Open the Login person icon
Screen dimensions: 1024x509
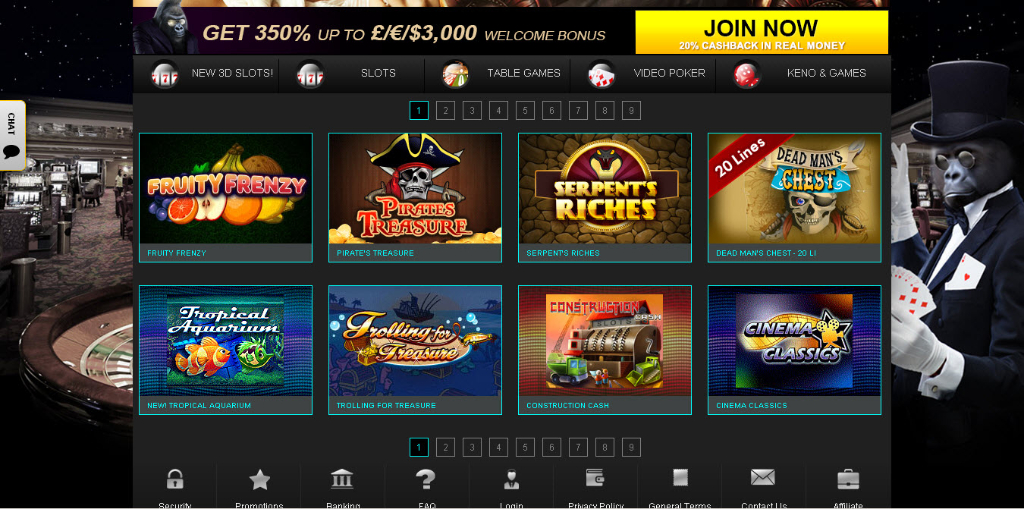tap(511, 479)
